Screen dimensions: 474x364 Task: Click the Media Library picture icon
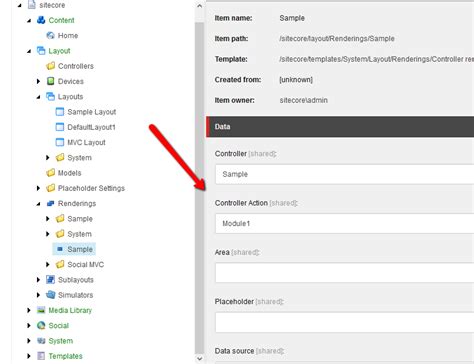tap(41, 310)
